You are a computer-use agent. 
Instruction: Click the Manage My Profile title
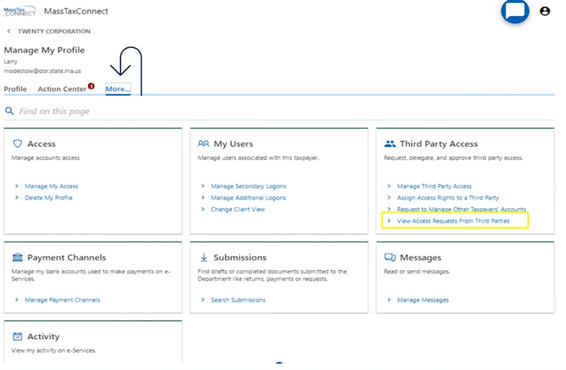click(44, 50)
